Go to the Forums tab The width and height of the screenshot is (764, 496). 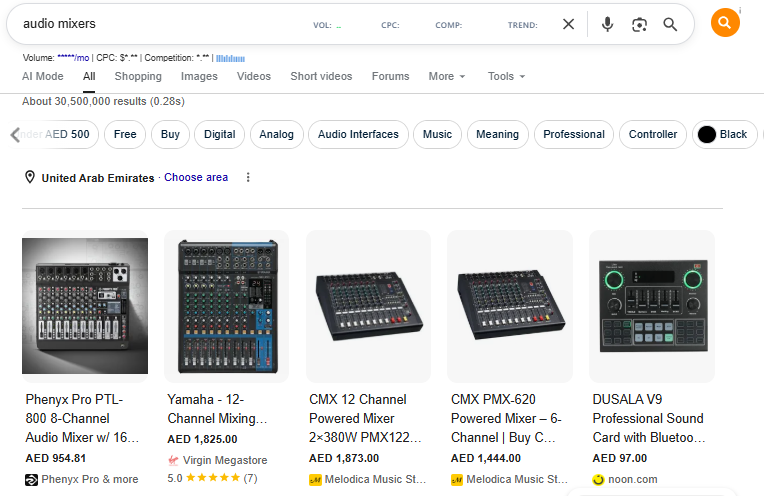(390, 76)
